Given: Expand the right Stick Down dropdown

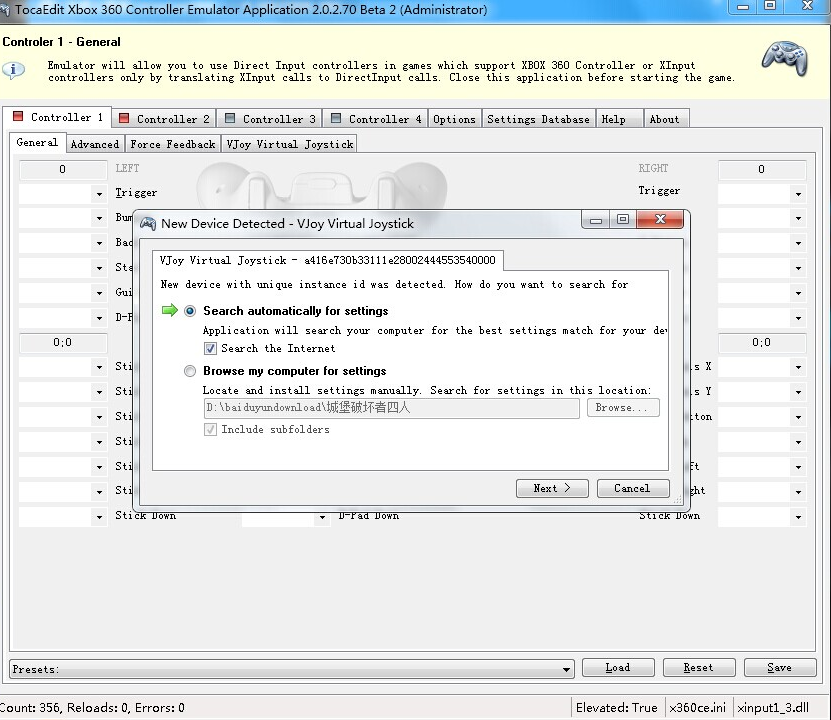Looking at the screenshot, I should [x=798, y=517].
